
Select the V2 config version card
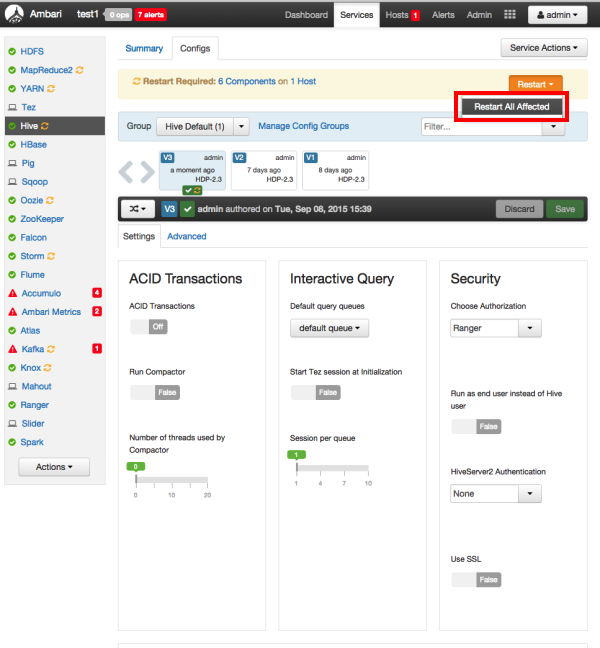pyautogui.click(x=264, y=170)
